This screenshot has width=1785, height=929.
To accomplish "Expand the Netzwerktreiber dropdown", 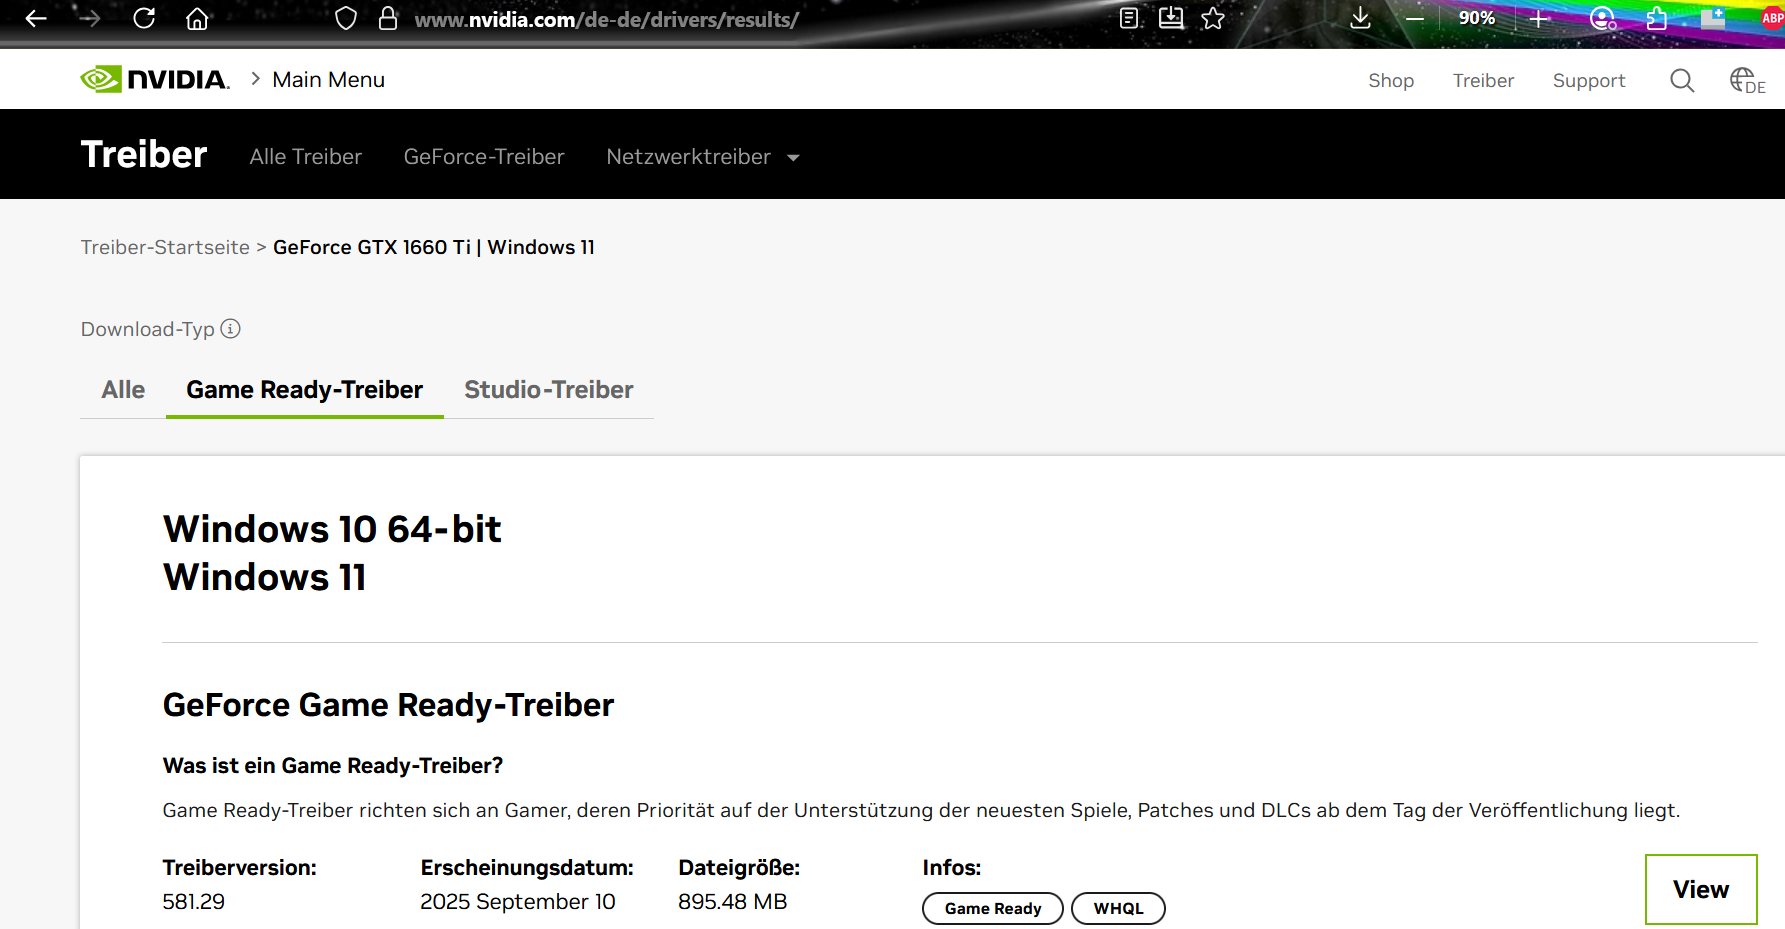I will click(703, 157).
